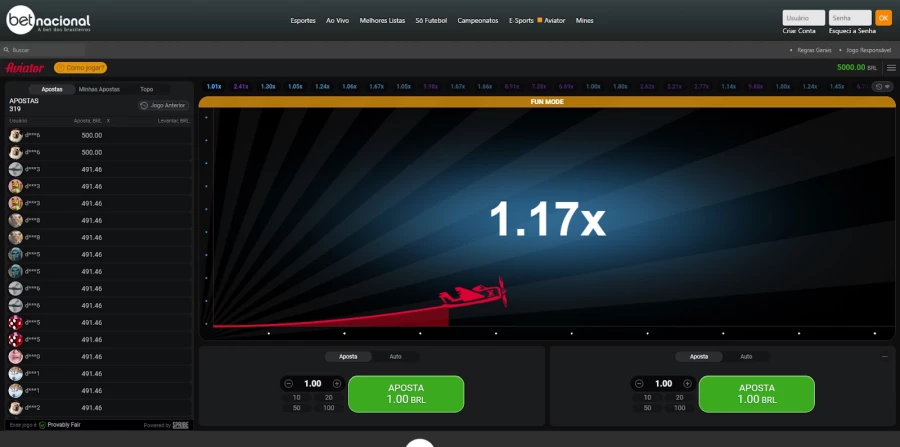Click the Usuário input field
The height and width of the screenshot is (447, 900).
pos(803,18)
